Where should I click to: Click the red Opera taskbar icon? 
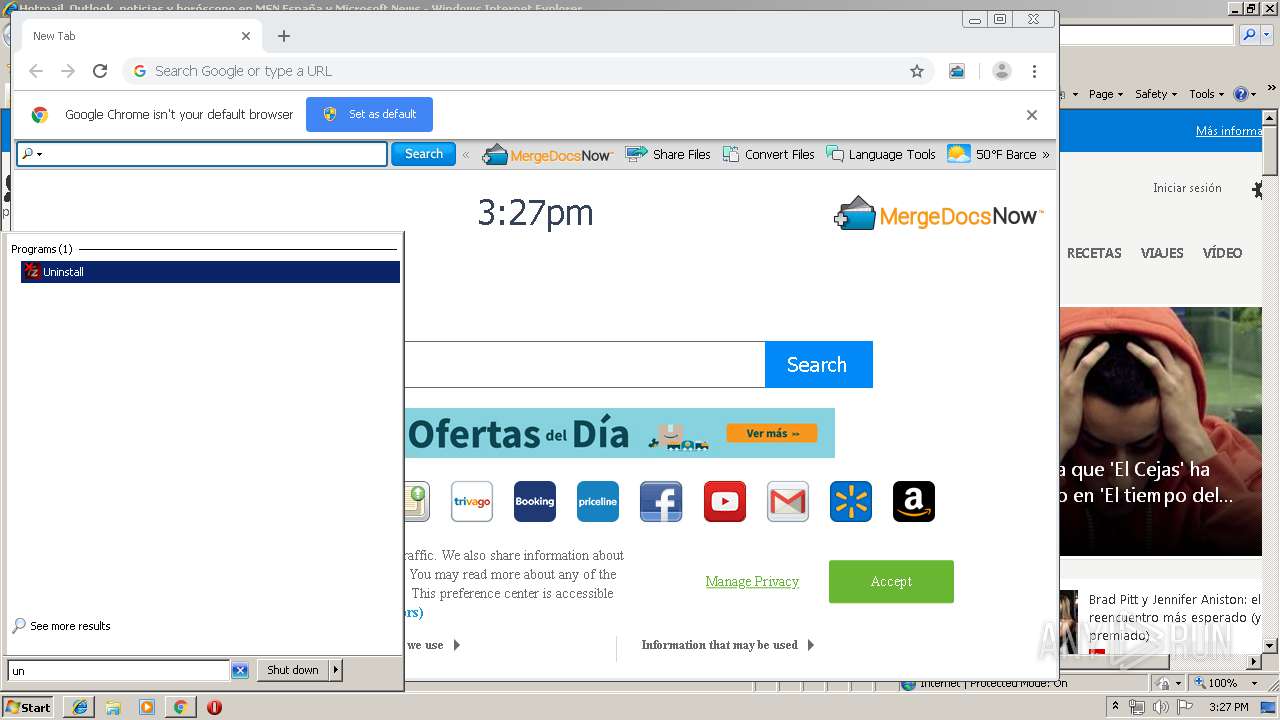[214, 707]
